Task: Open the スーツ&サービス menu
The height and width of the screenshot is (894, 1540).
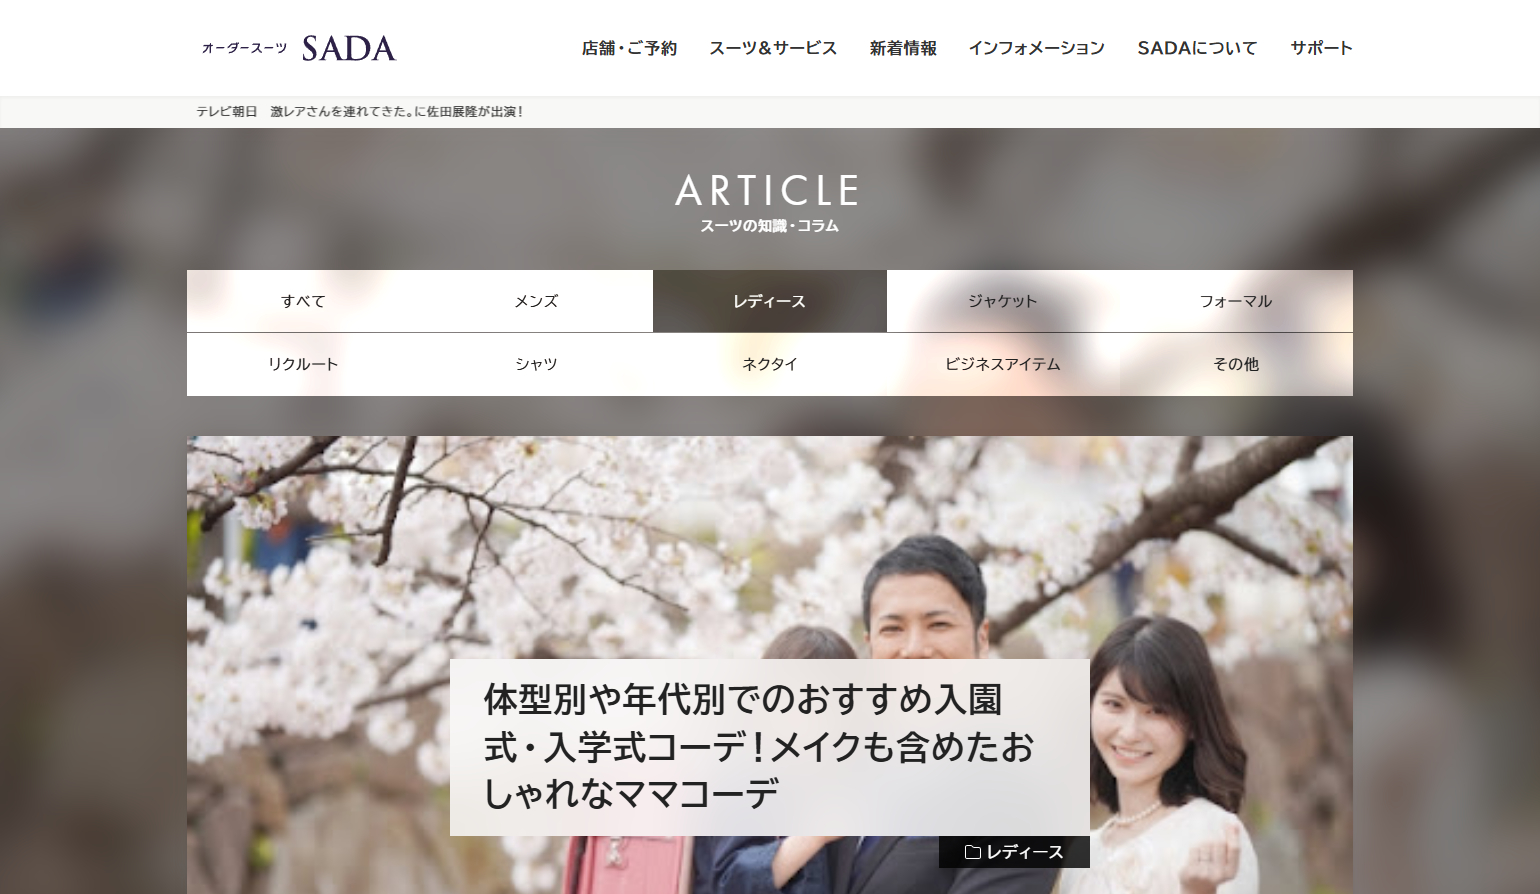Action: coord(773,48)
